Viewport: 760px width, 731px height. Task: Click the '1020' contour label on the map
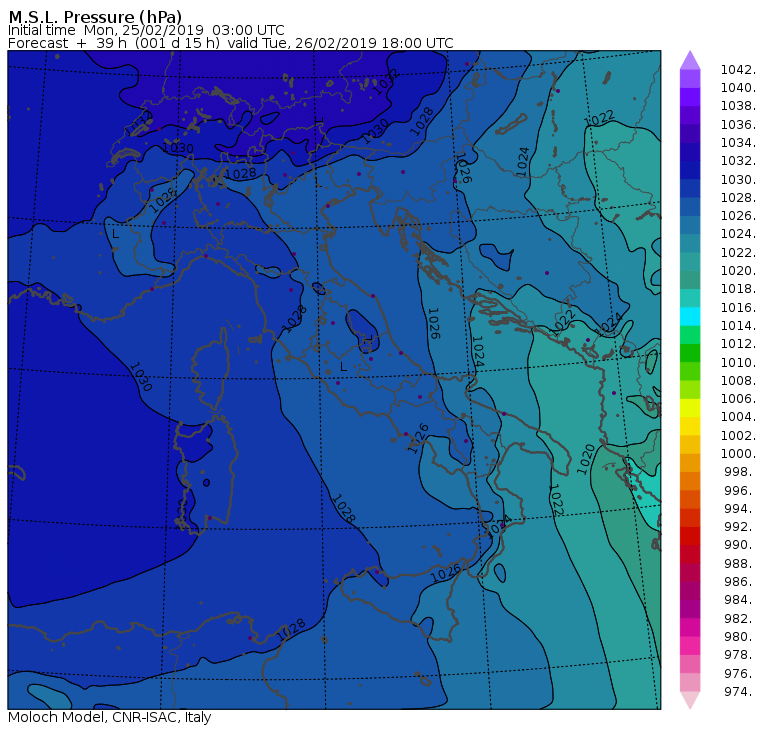586,459
